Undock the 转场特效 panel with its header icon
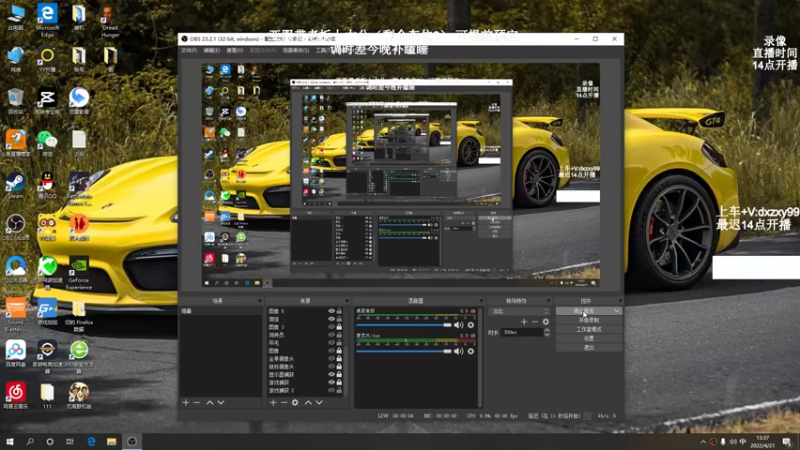The height and width of the screenshot is (450, 800). pyautogui.click(x=549, y=301)
